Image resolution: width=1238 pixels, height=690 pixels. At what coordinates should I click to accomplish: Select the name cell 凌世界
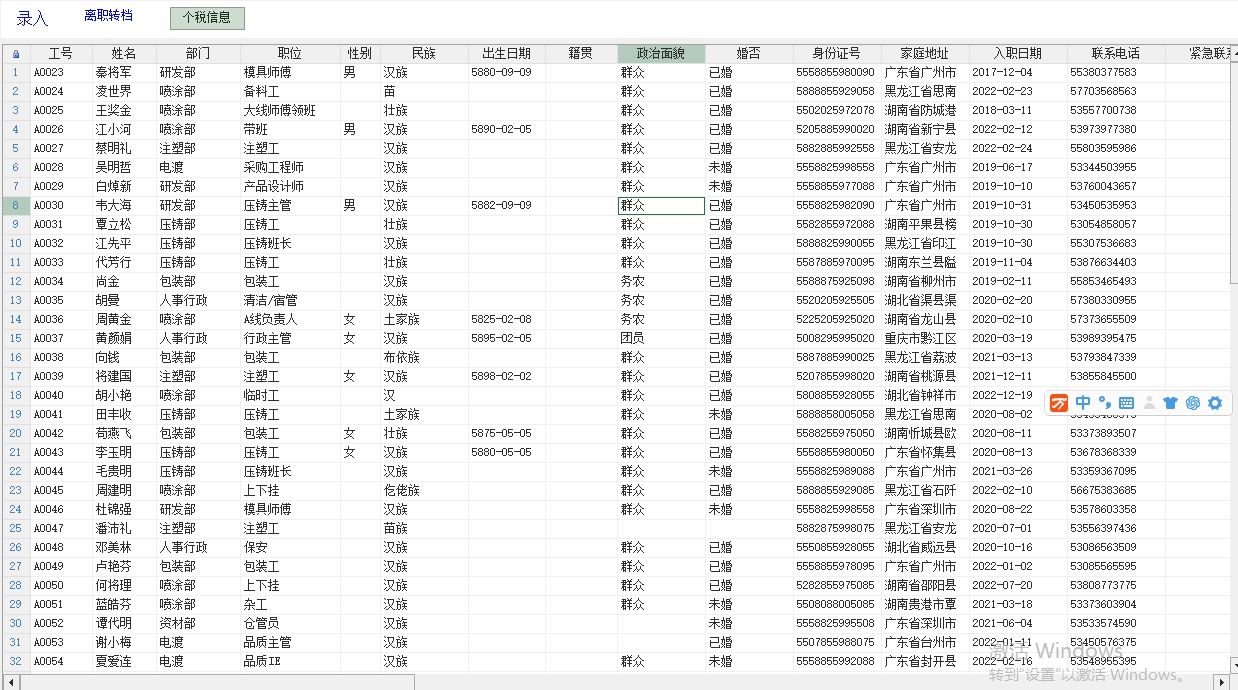124,92
